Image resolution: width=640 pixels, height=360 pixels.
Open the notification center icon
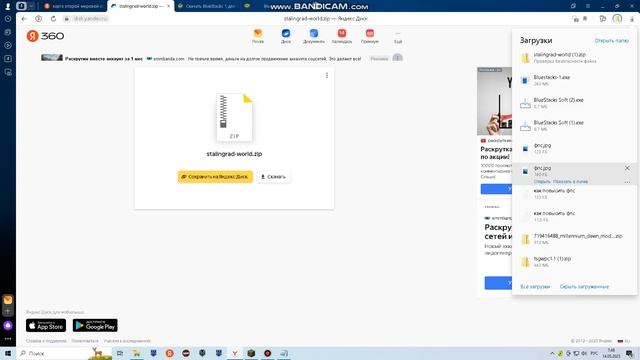point(629,353)
